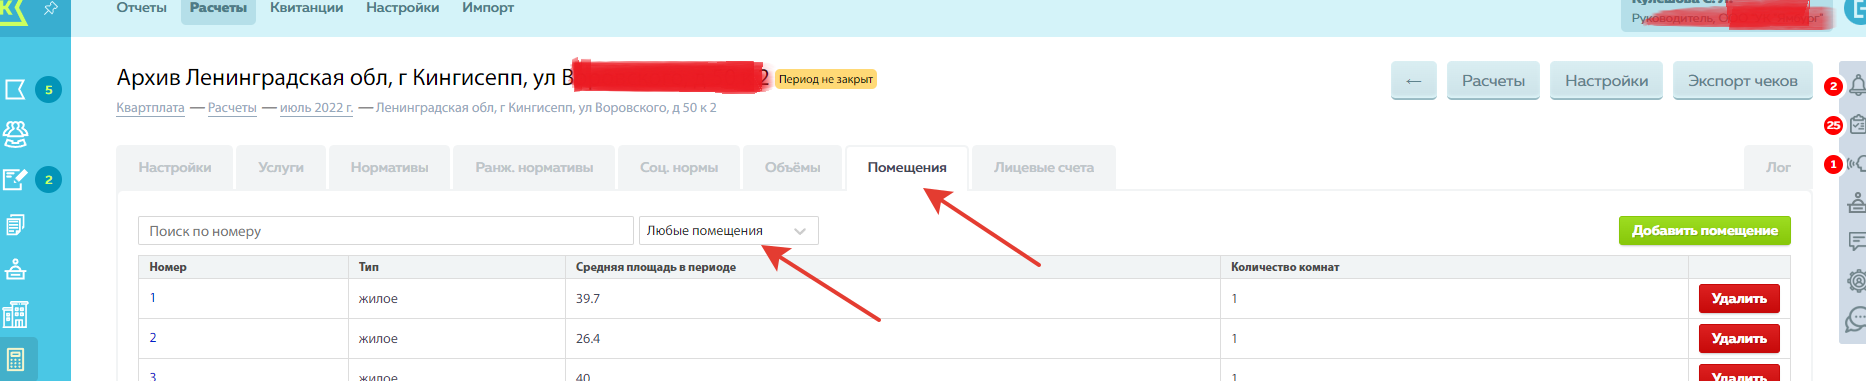The image size is (1866, 381).
Task: Open the messages icon in the right panel
Action: point(1857,241)
